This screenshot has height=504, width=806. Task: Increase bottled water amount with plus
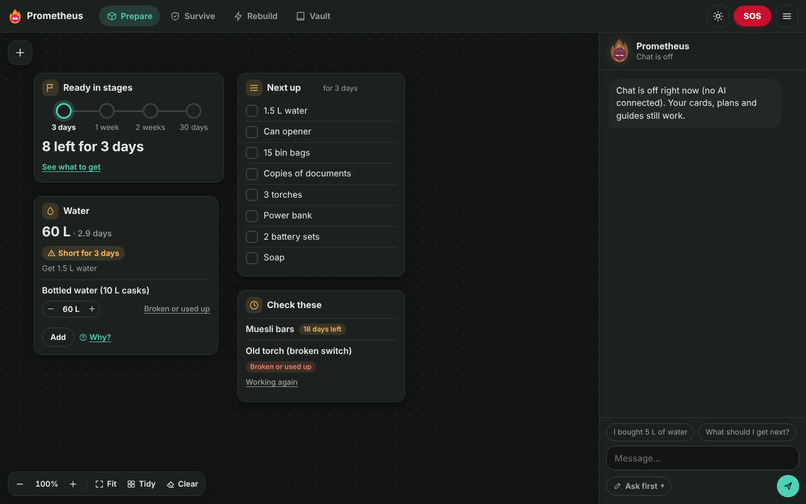click(x=92, y=309)
